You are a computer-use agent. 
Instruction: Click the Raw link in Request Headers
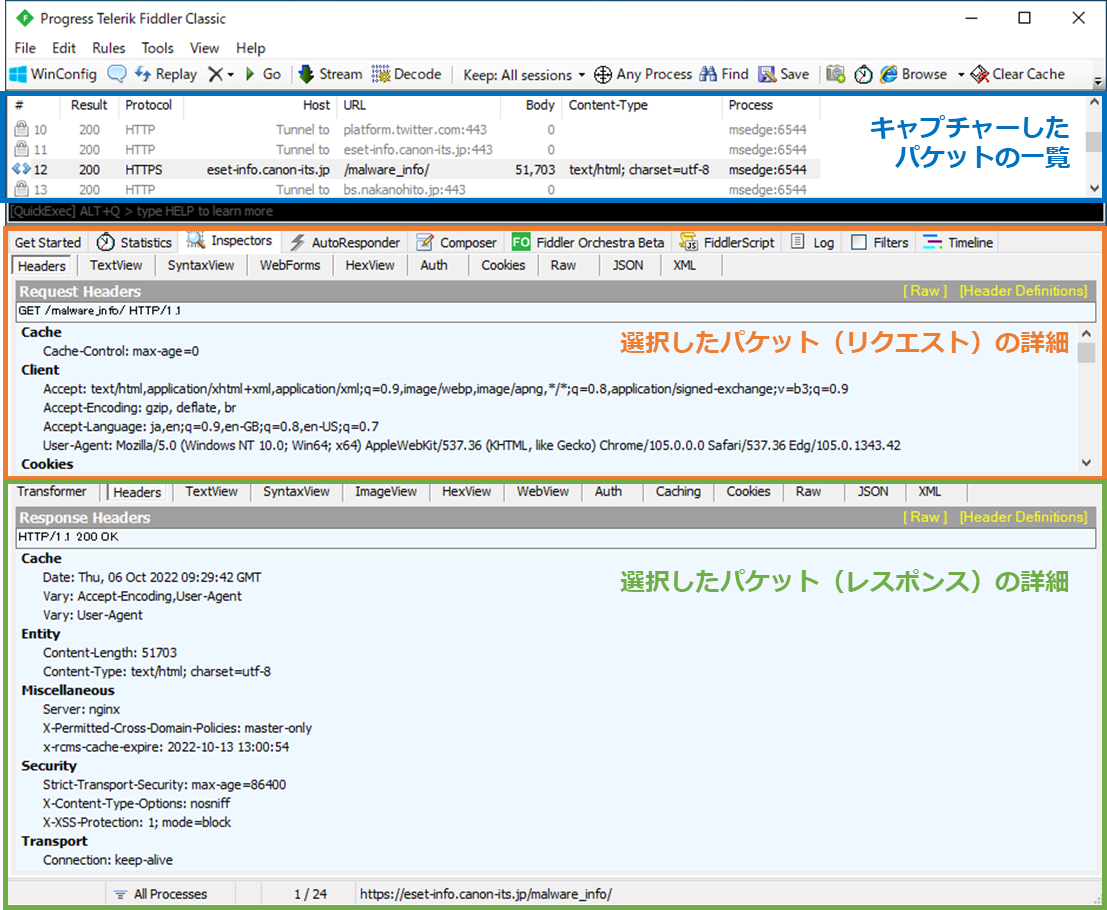pyautogui.click(x=924, y=291)
